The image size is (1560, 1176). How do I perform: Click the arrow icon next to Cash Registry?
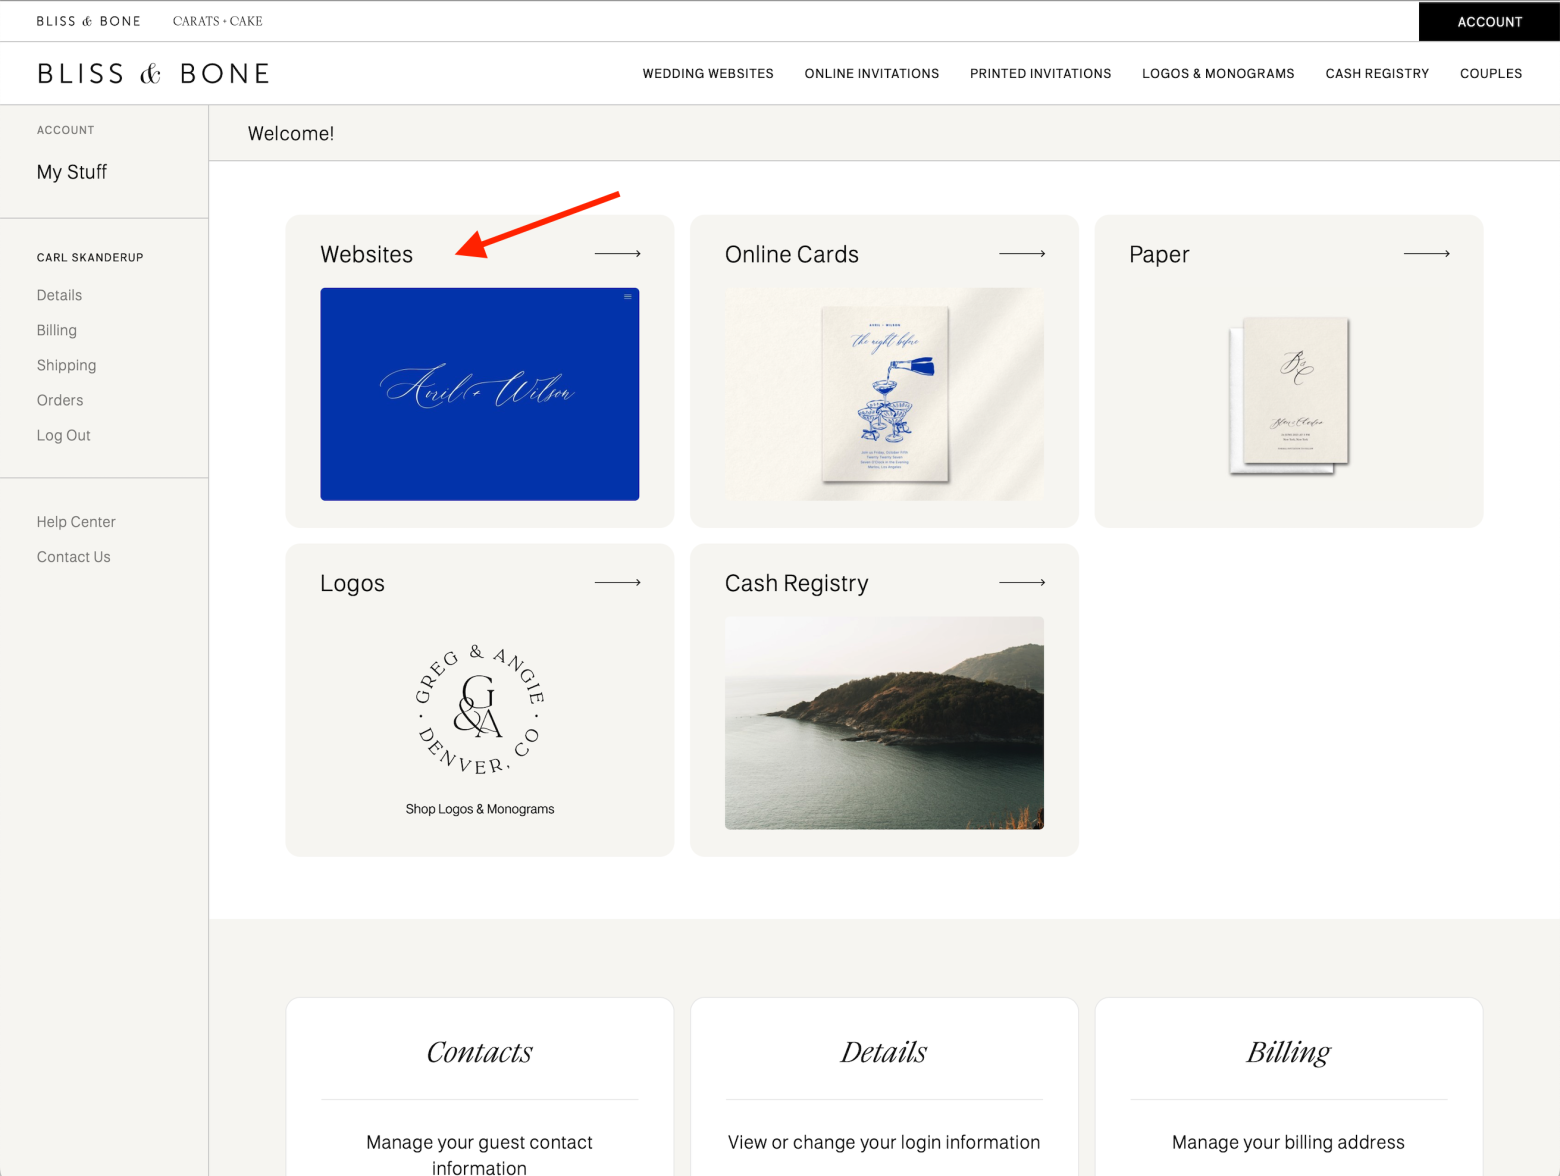point(1022,582)
